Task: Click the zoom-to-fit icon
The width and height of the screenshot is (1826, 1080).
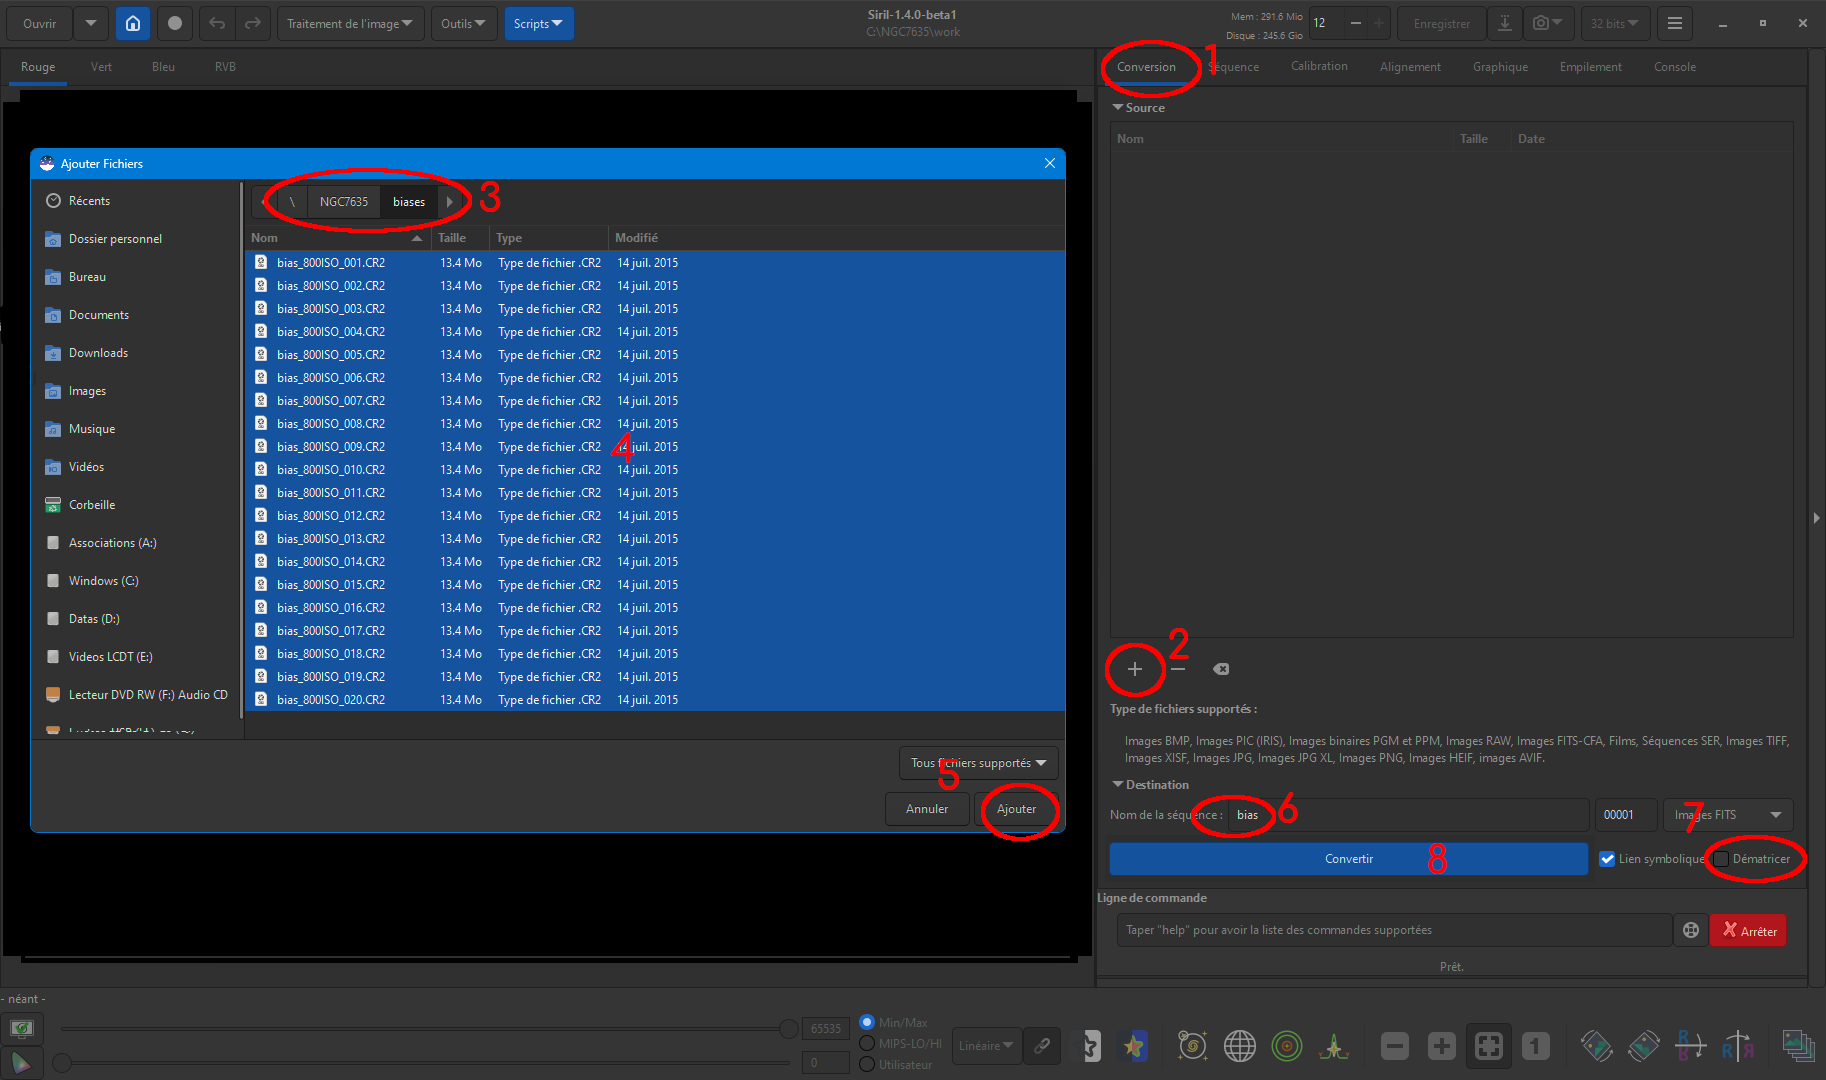Action: click(1489, 1046)
